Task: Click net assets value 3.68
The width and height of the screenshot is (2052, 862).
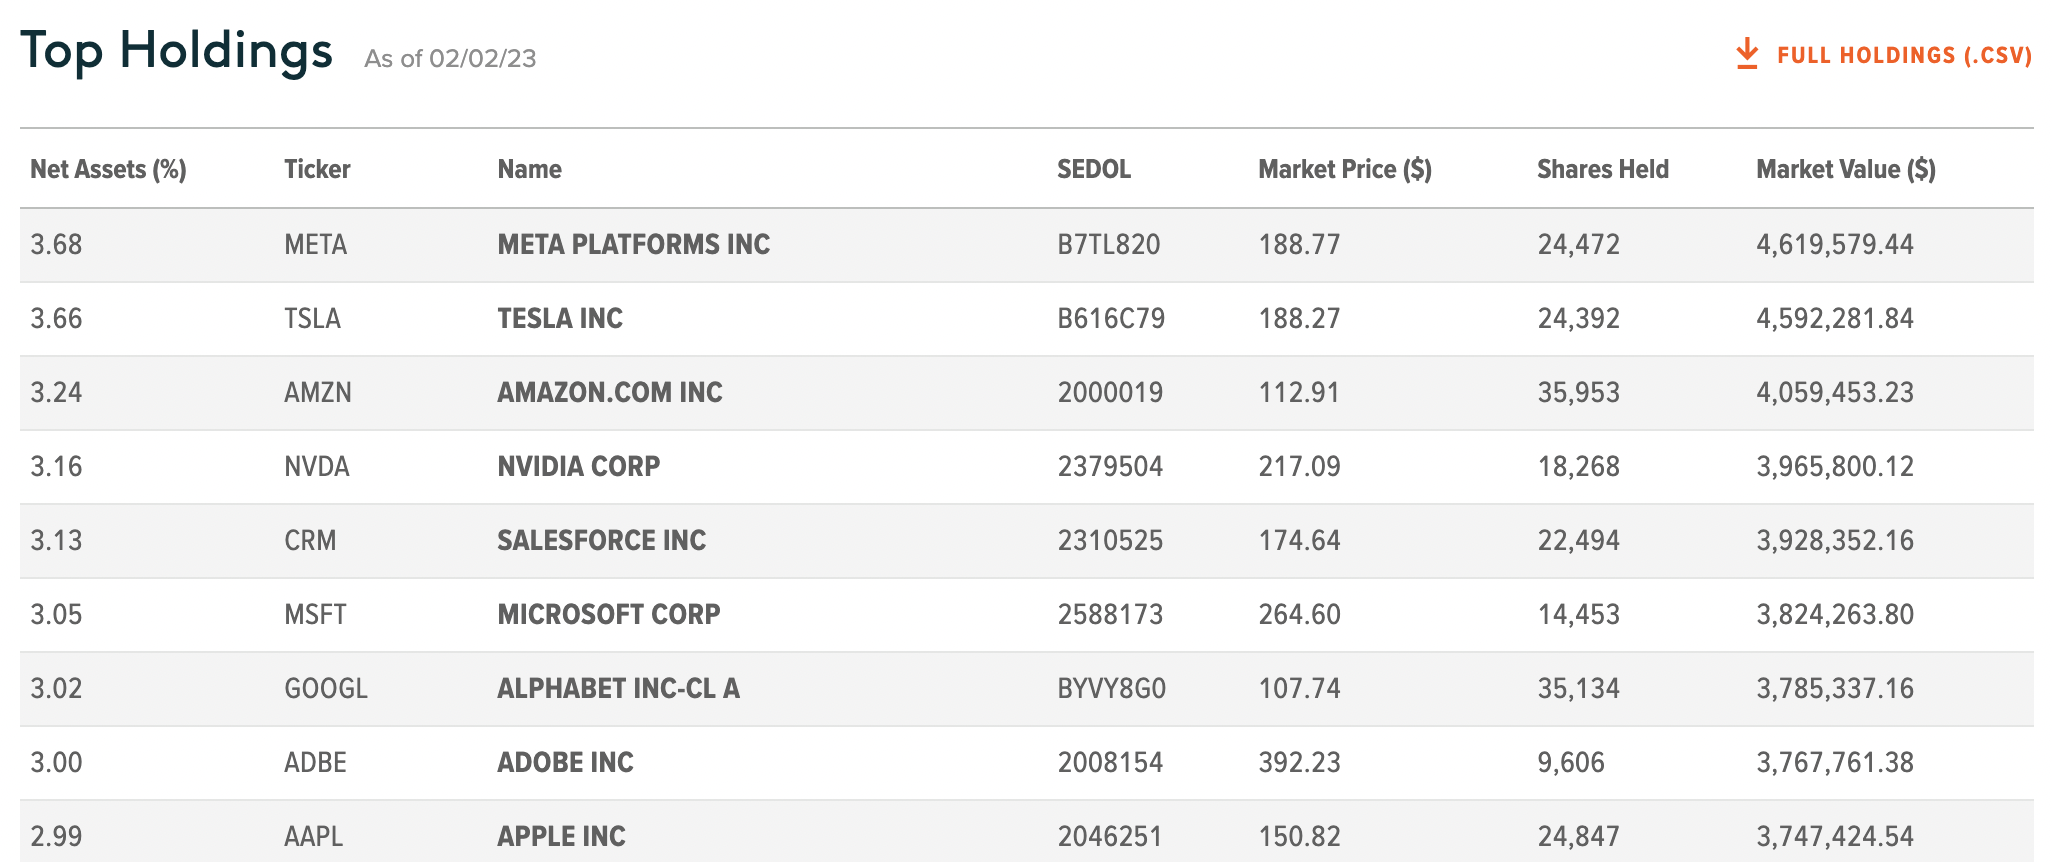Action: click(56, 244)
